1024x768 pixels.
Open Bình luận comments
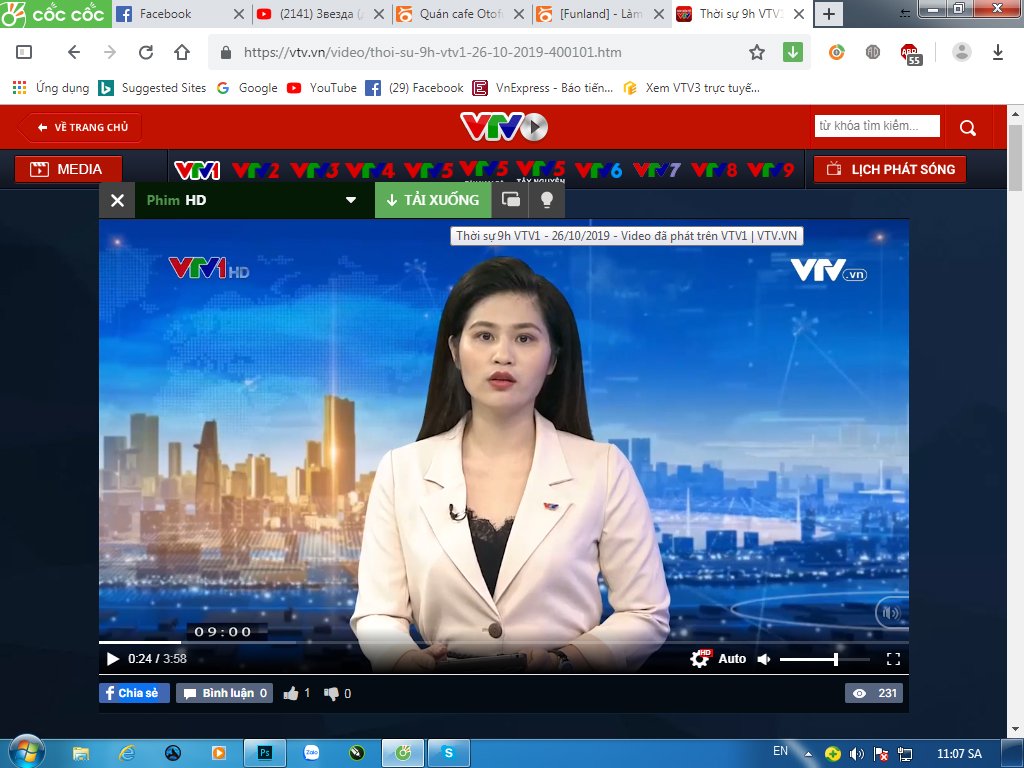224,693
